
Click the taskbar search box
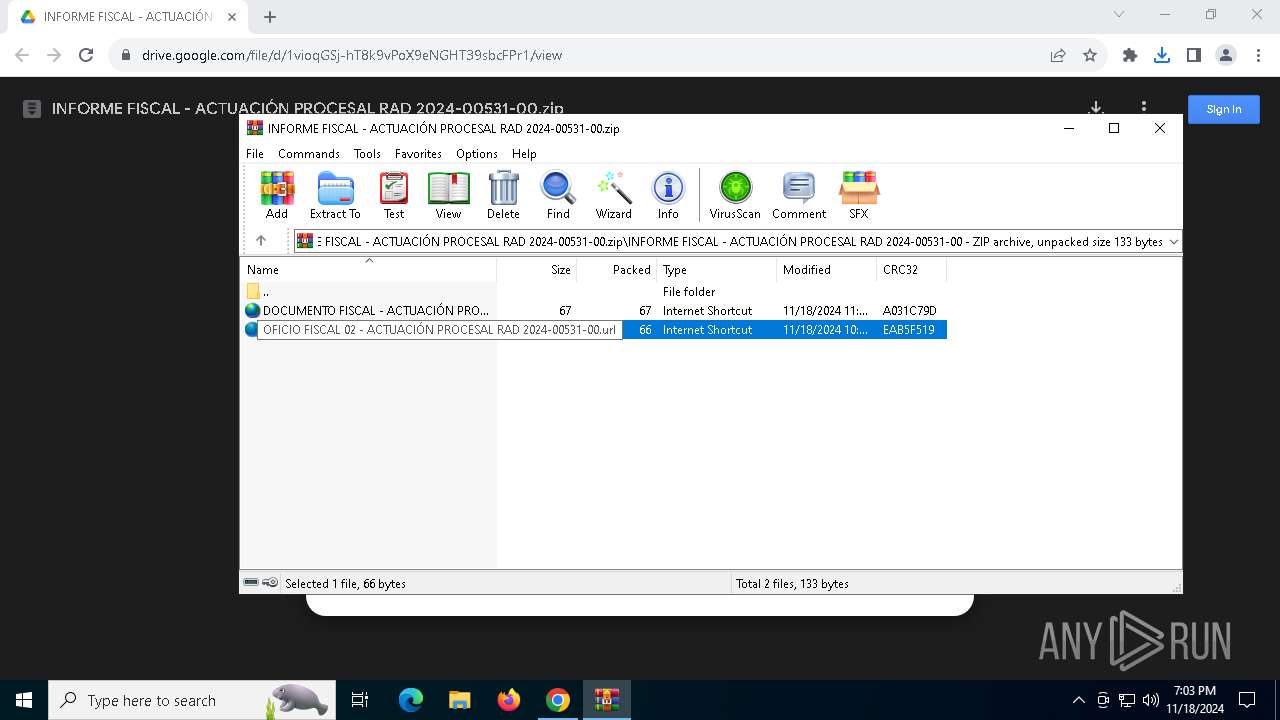190,700
